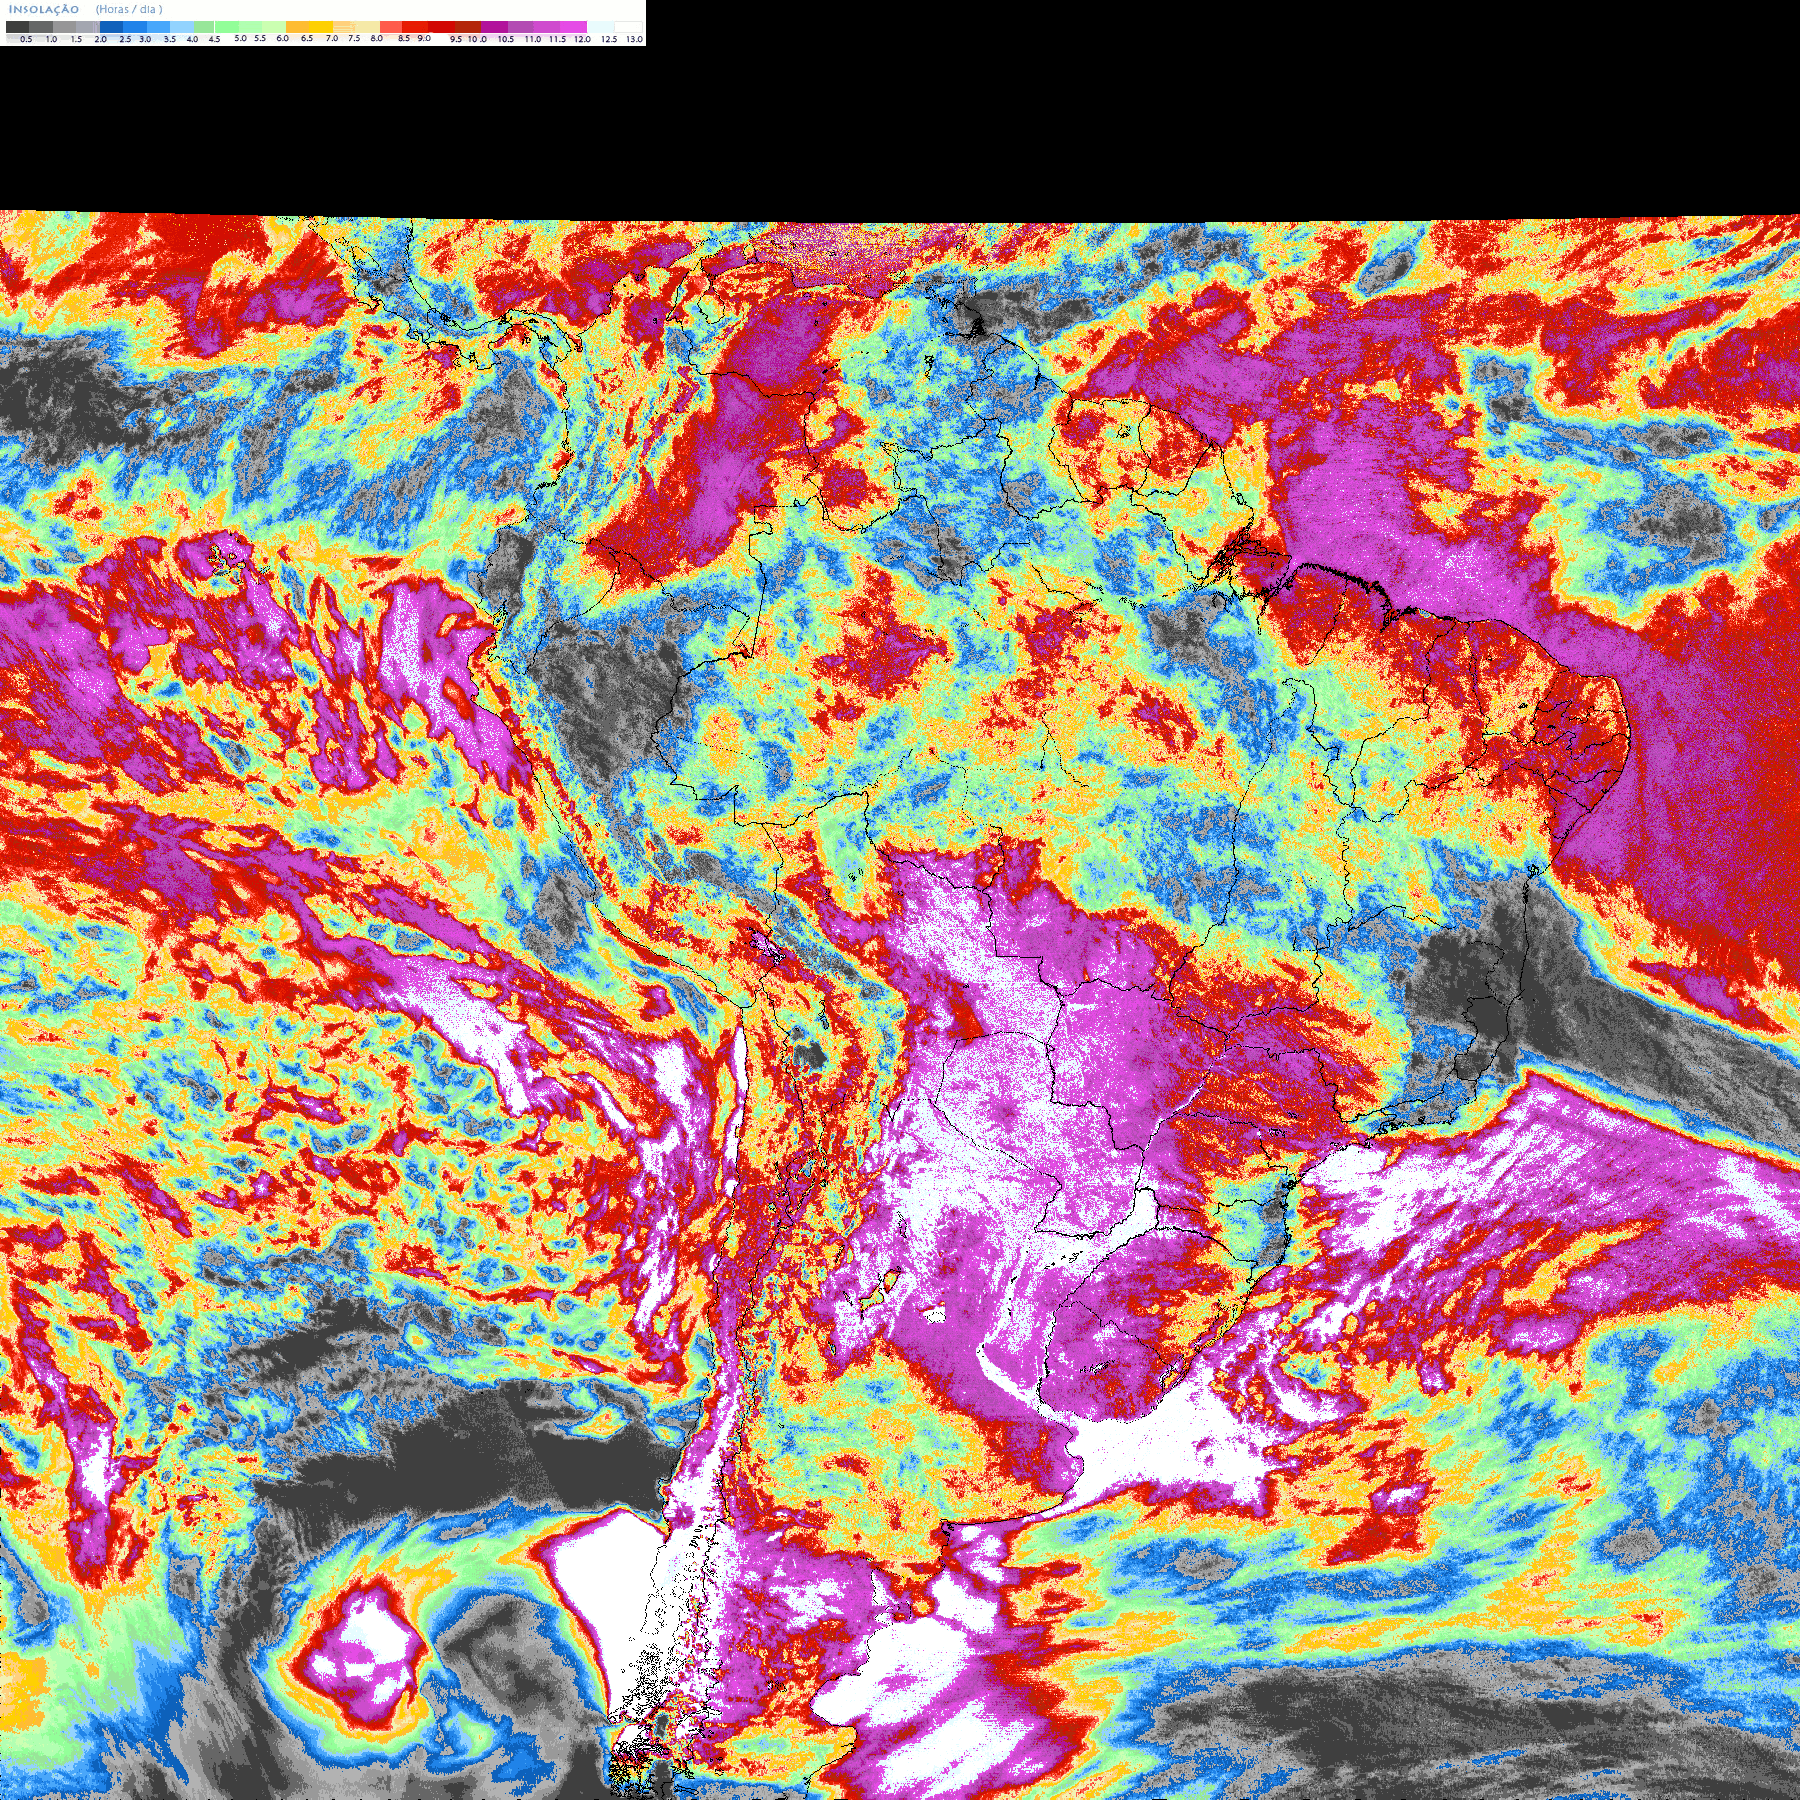Select the 13.0 value on the legend scale
The width and height of the screenshot is (1800, 1800).
coord(634,39)
